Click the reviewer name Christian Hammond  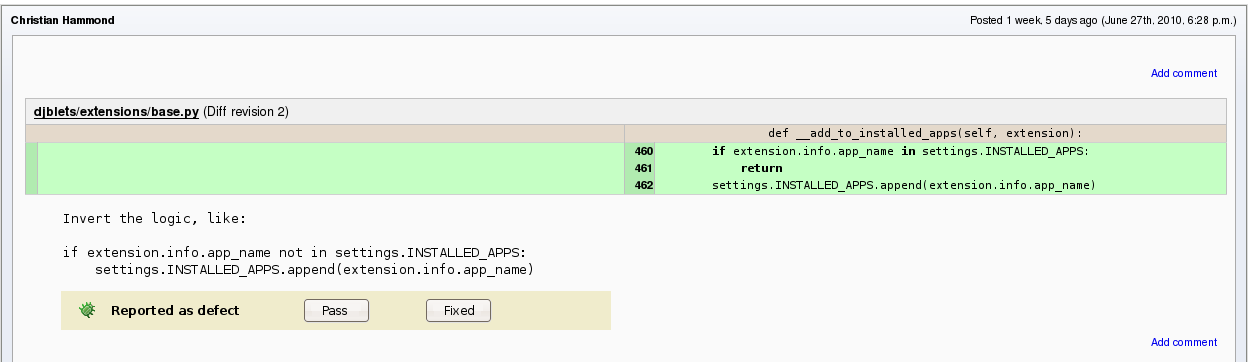62,20
